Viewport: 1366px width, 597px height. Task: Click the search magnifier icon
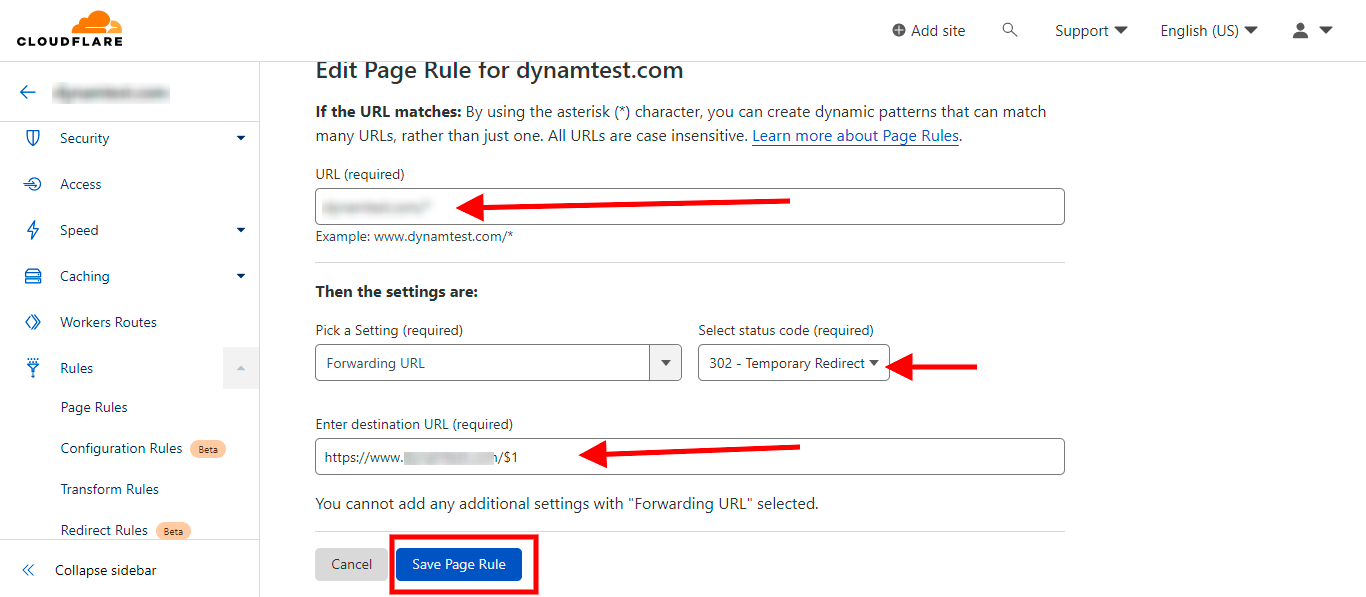(x=1010, y=30)
